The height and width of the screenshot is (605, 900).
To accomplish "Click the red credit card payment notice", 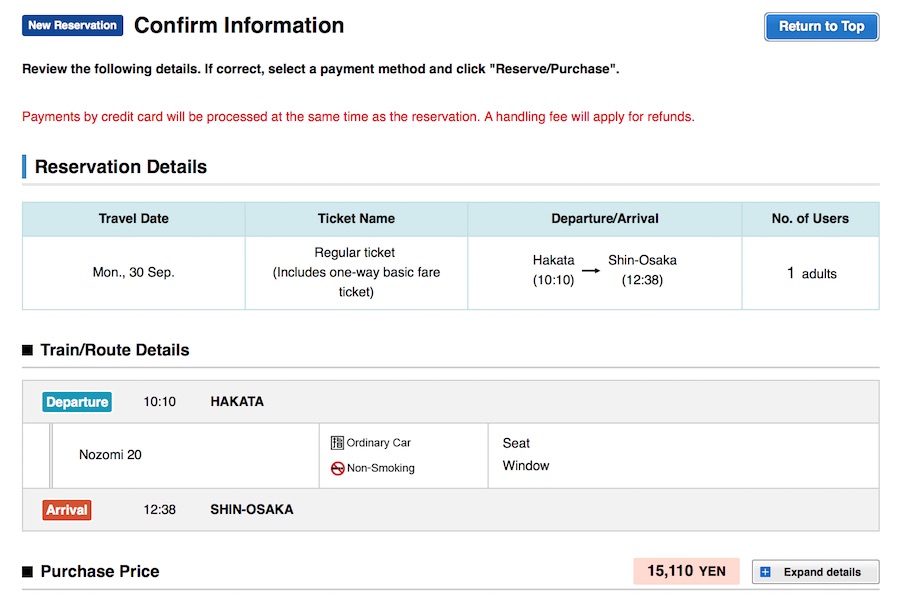I will [358, 117].
